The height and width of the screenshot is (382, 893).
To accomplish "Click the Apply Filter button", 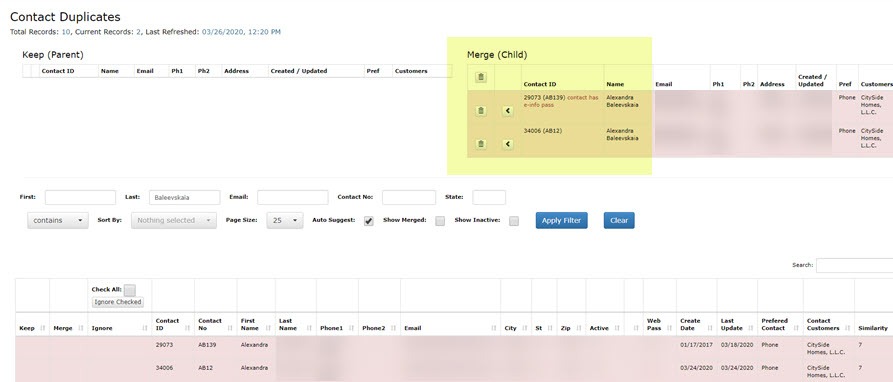I will pos(562,220).
